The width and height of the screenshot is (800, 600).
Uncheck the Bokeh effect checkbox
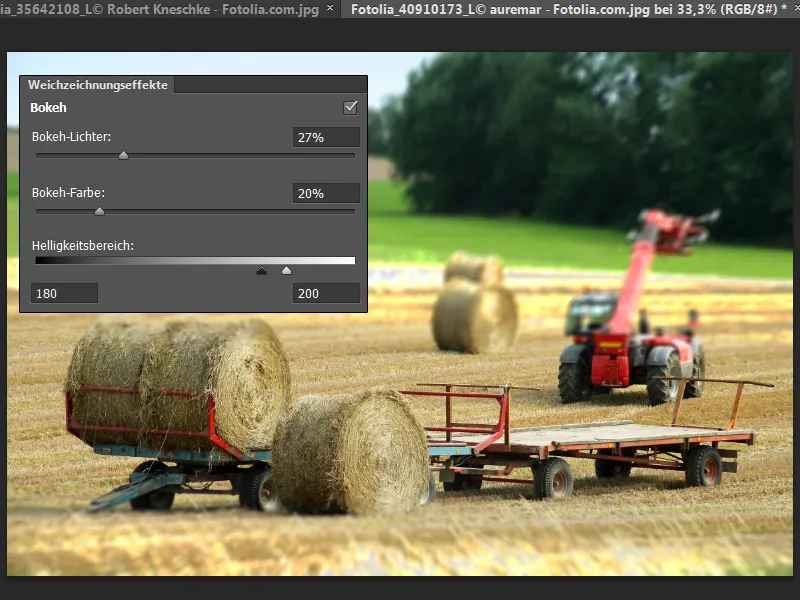[351, 108]
